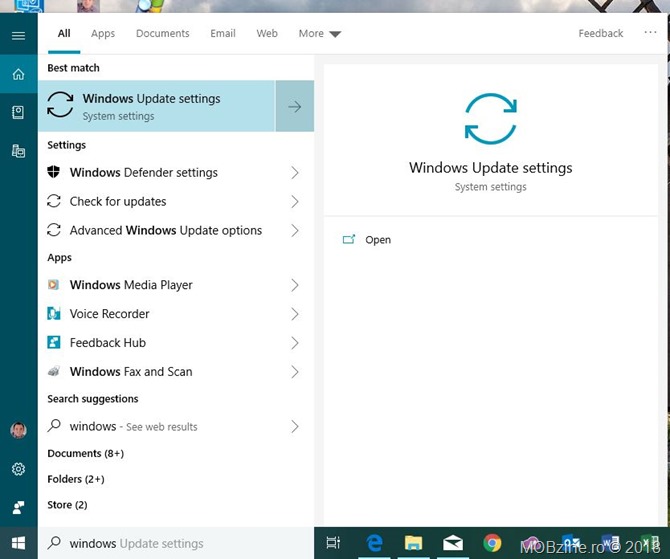
Task: Click the Voice Recorder app icon
Action: [x=53, y=314]
